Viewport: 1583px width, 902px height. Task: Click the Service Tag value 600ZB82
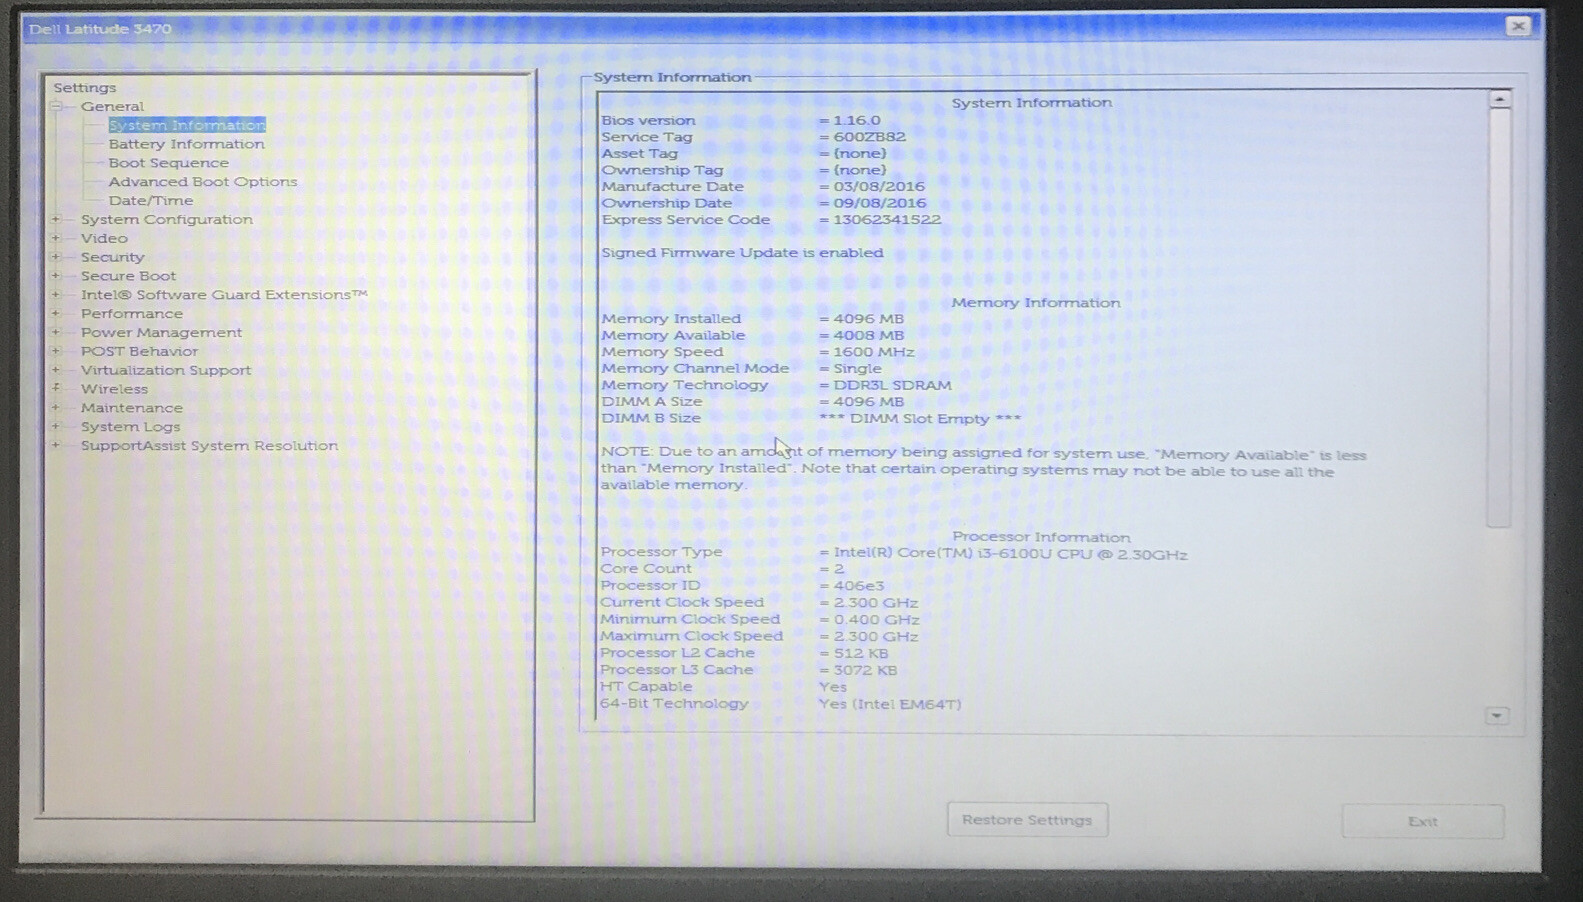pos(869,137)
